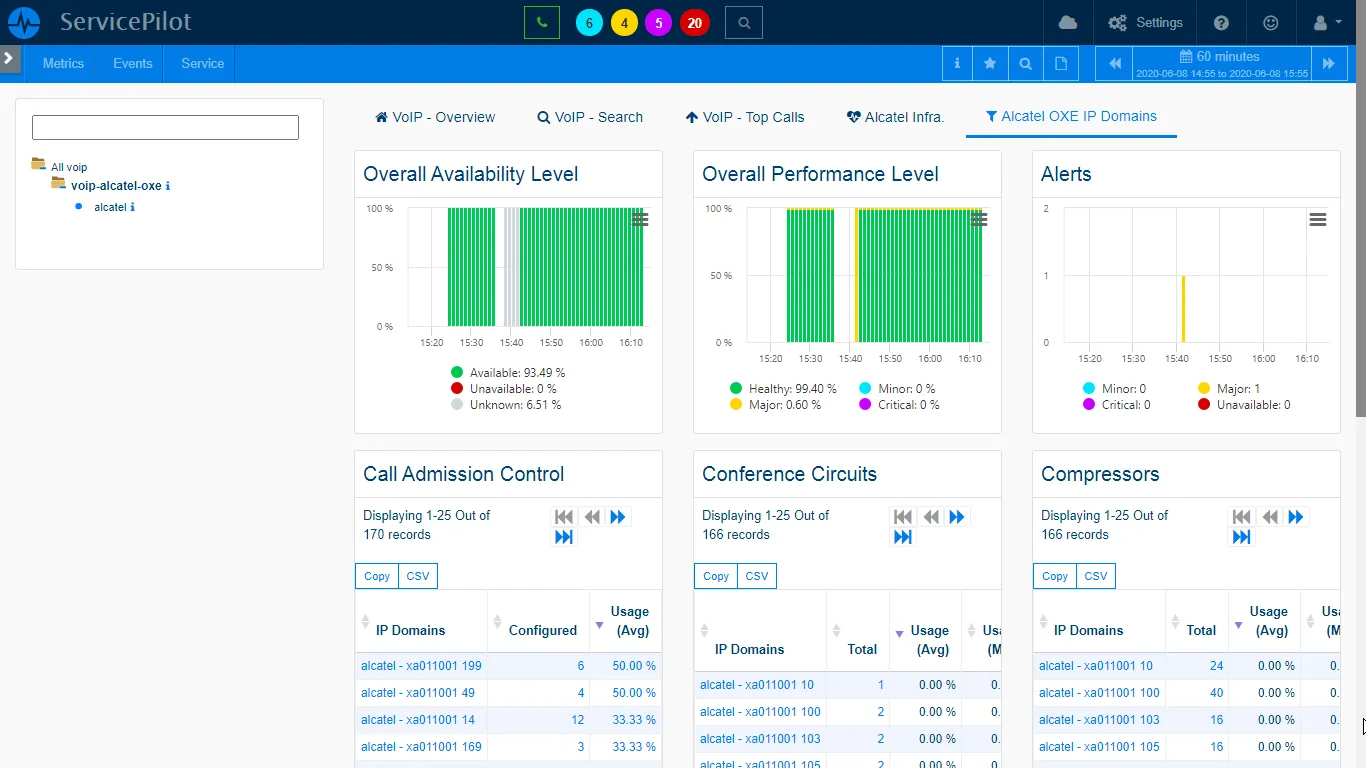The image size is (1366, 768).
Task: Open the Events menu
Action: tap(132, 63)
